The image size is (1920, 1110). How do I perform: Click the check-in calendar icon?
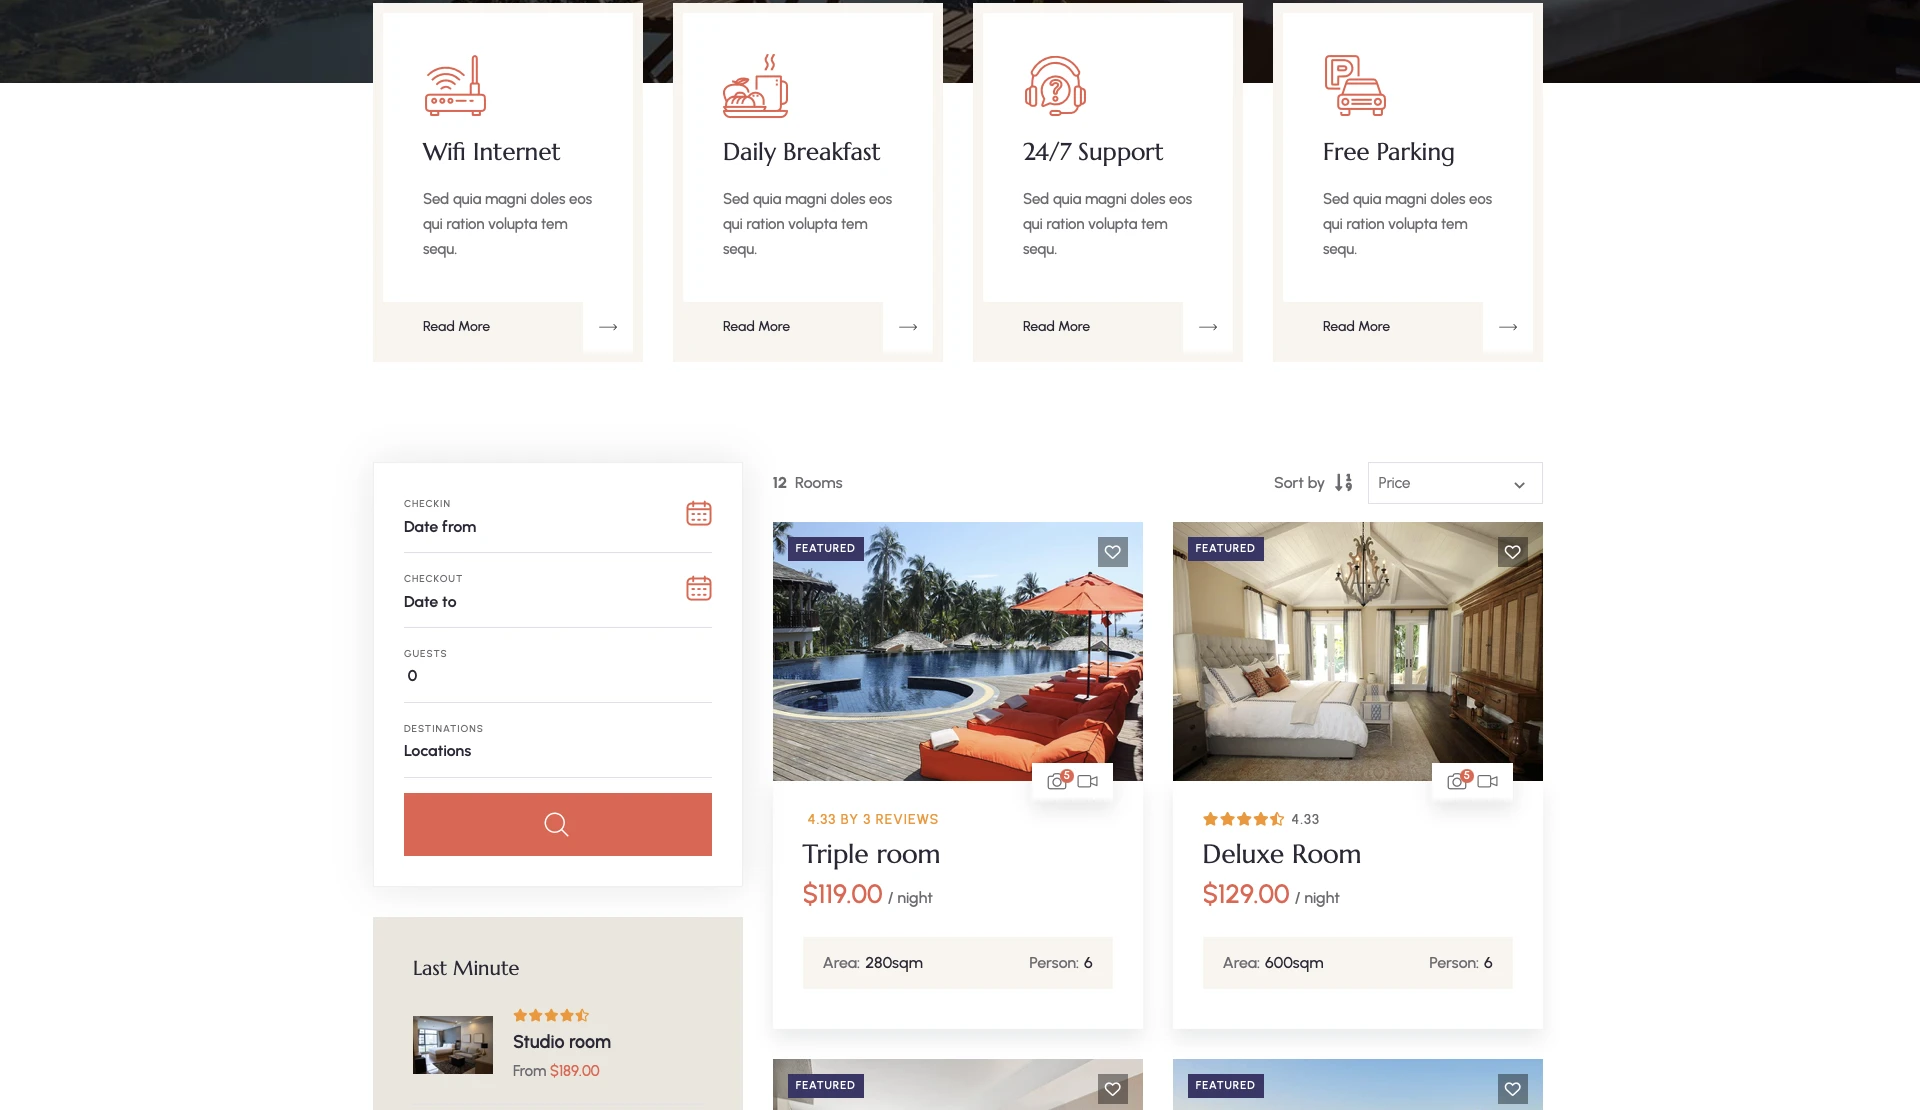(x=698, y=514)
